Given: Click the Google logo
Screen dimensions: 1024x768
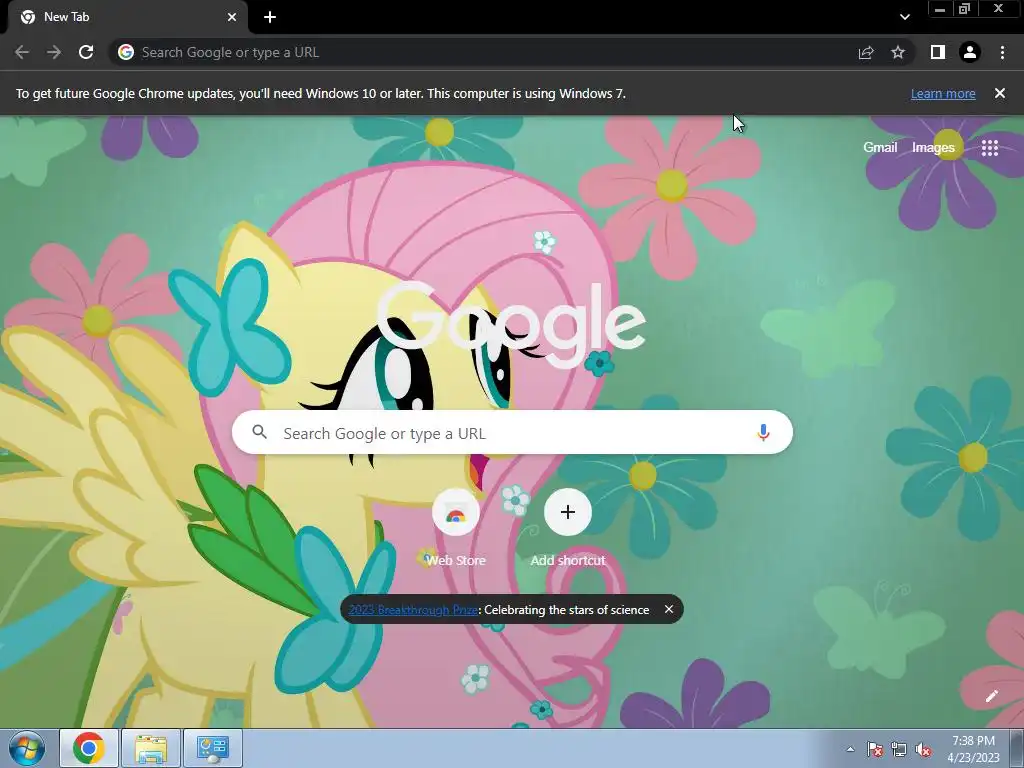Looking at the screenshot, I should [x=511, y=324].
